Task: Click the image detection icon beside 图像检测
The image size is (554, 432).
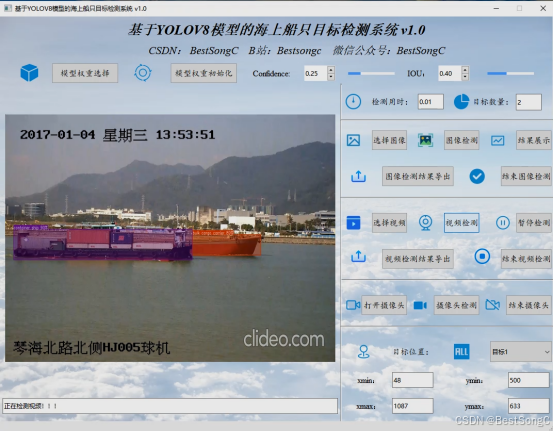Action: tap(425, 140)
